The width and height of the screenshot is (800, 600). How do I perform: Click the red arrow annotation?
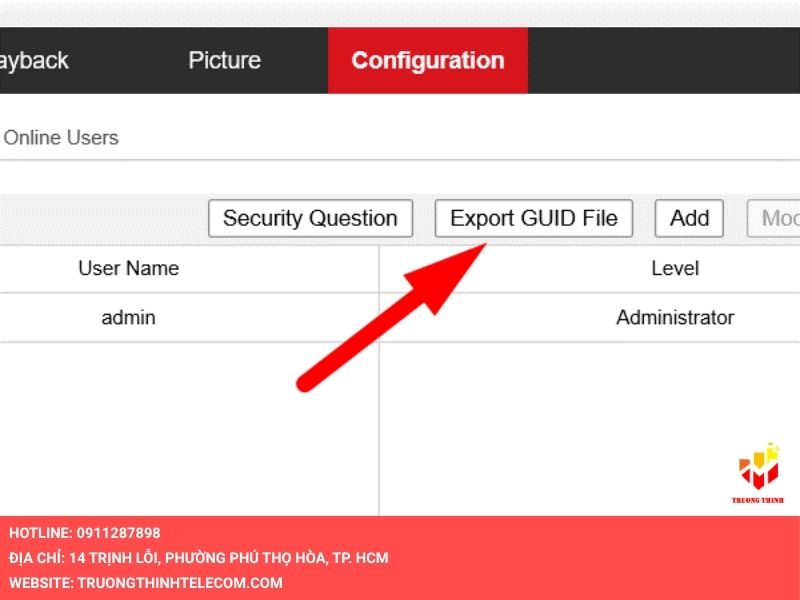[x=391, y=318]
